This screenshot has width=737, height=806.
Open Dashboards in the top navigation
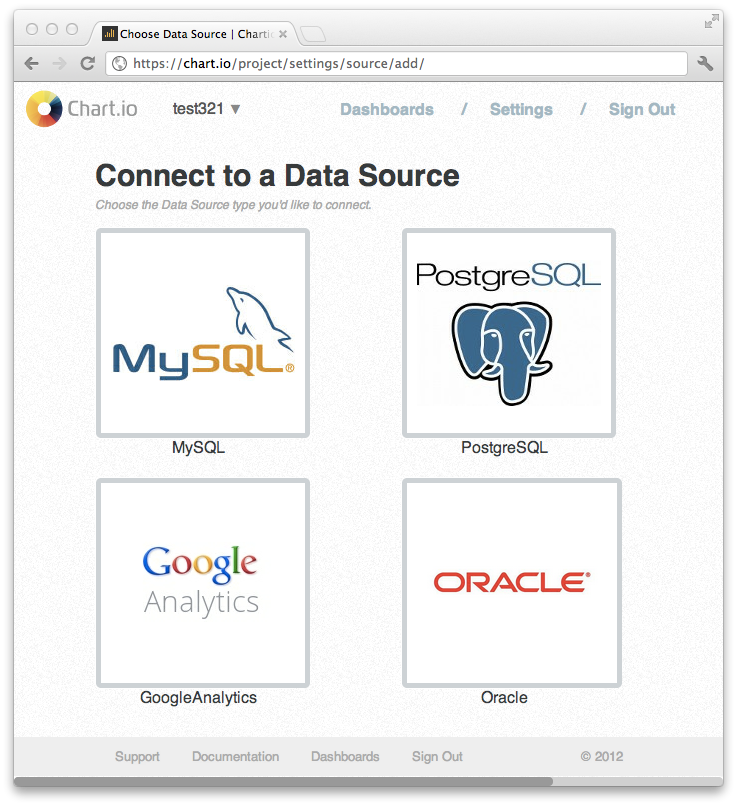point(387,109)
